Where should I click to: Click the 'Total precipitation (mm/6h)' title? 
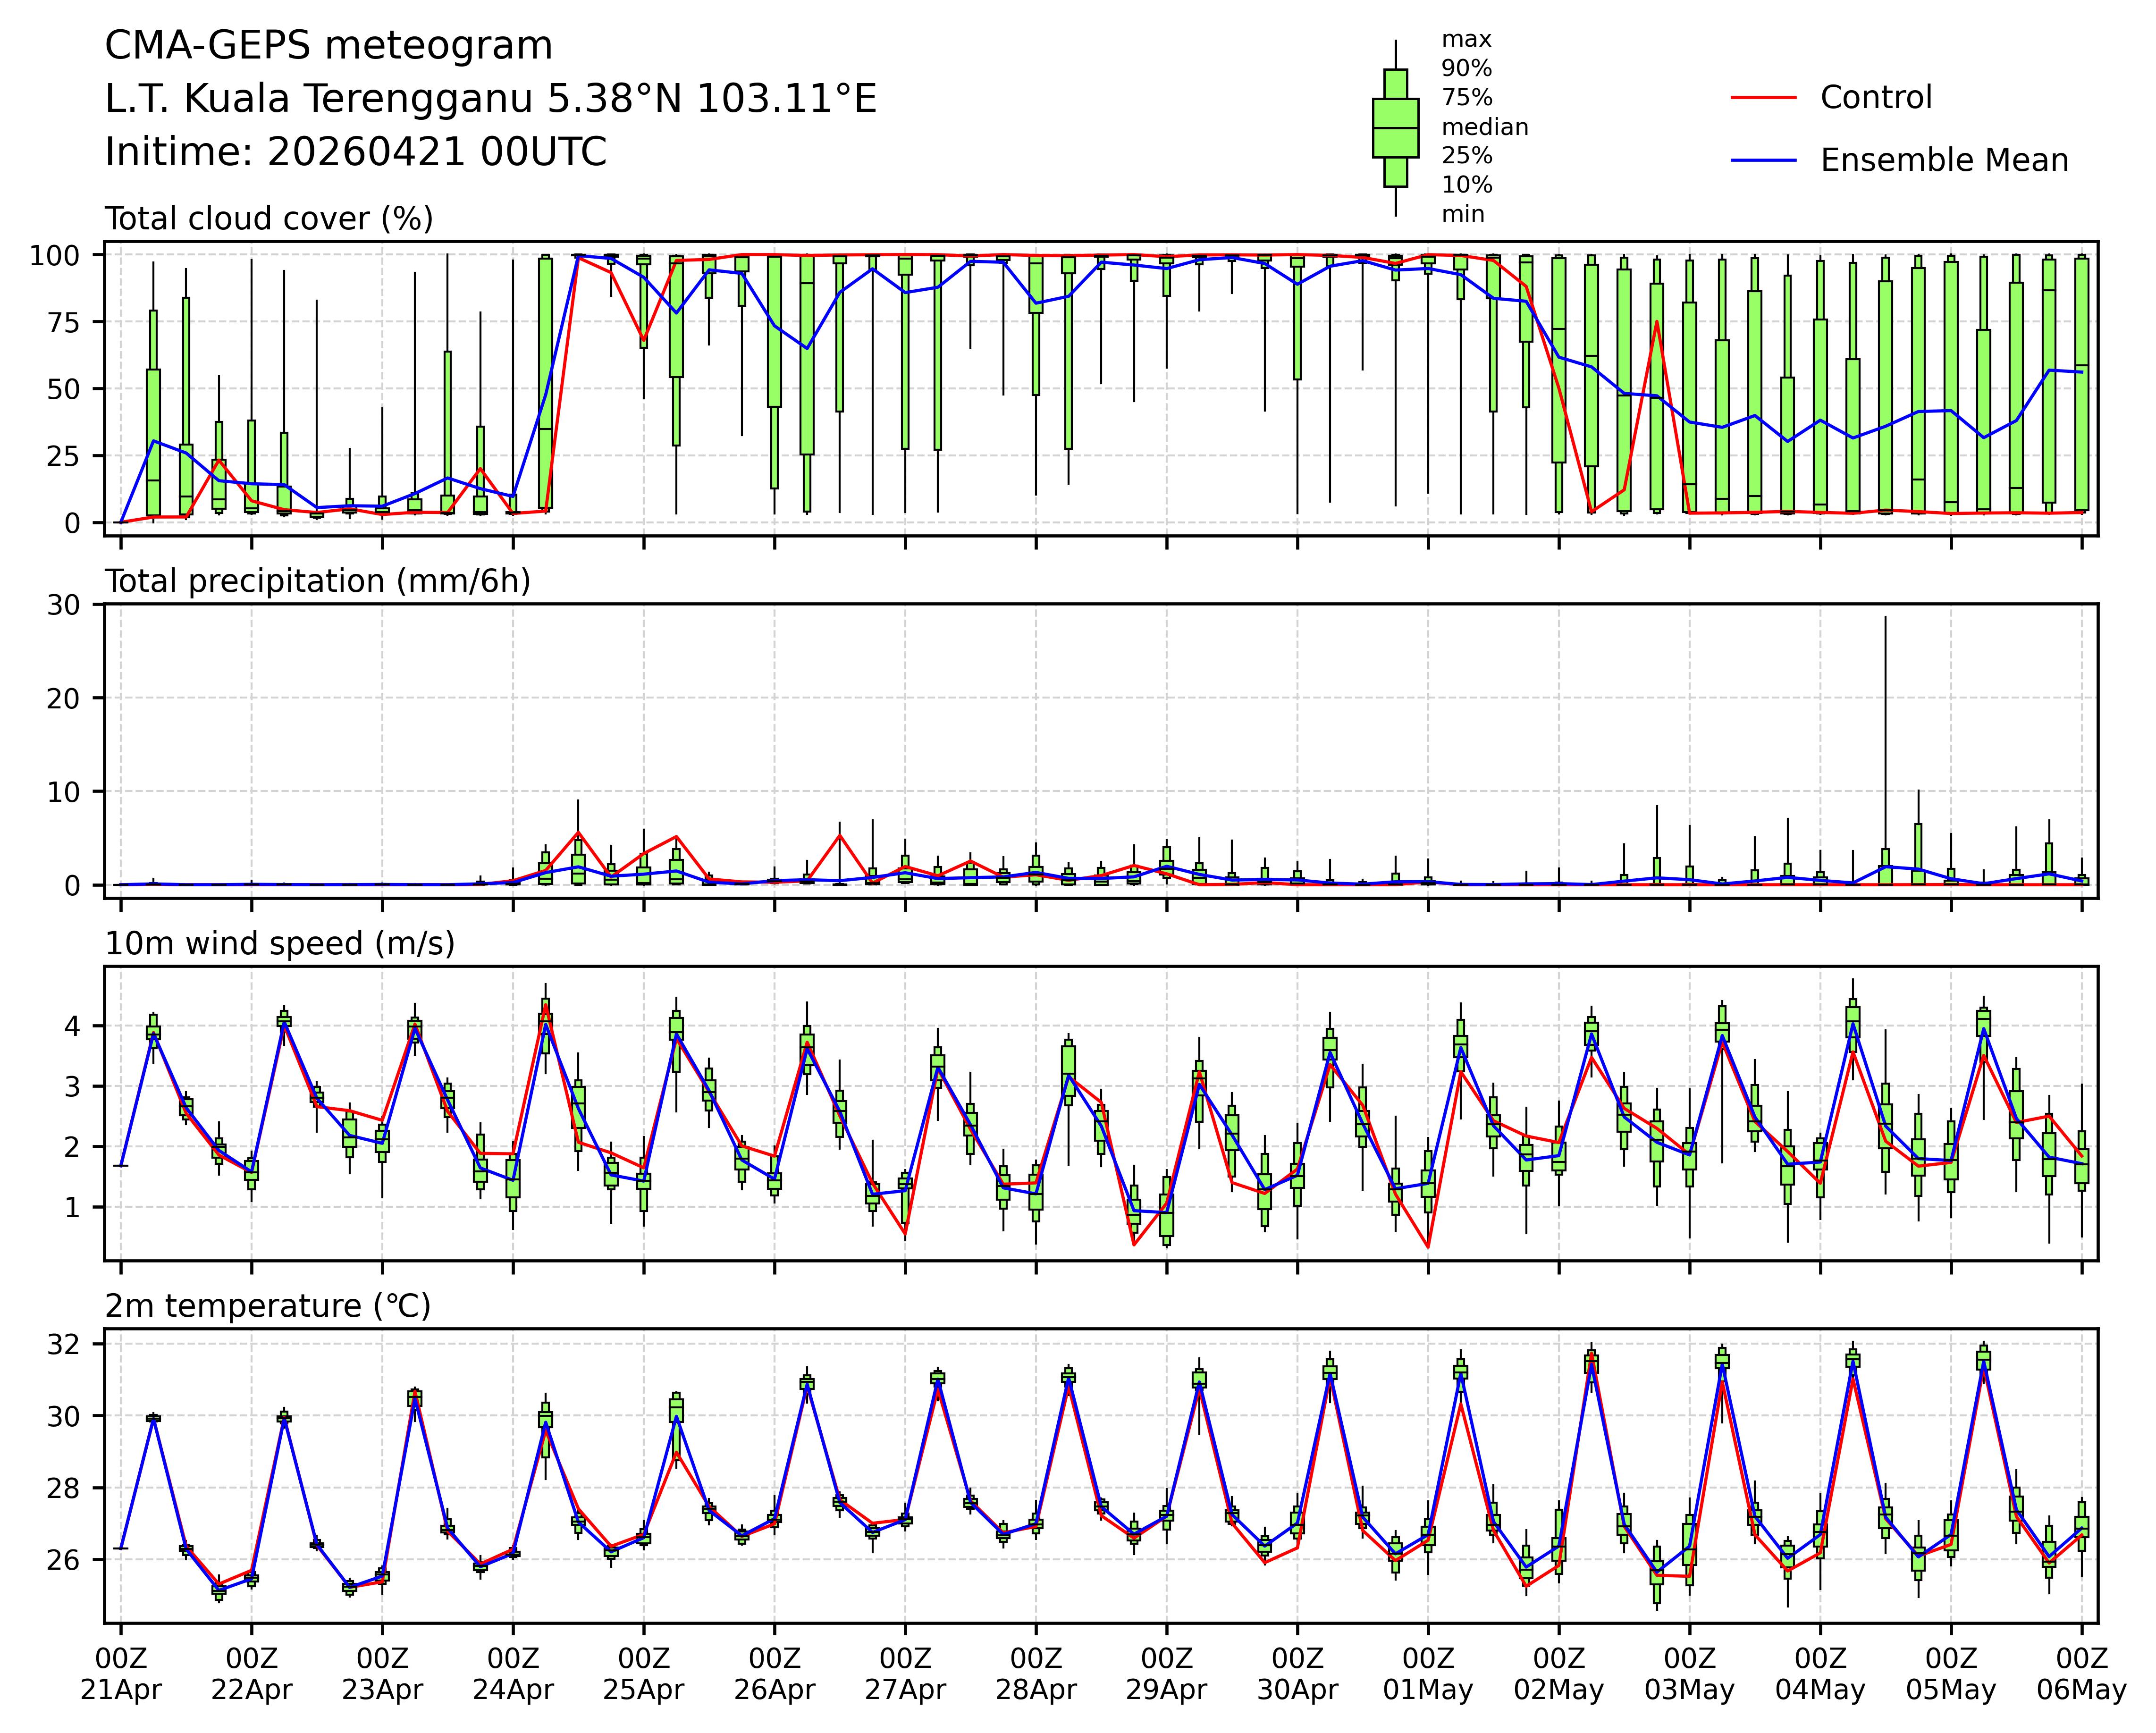317,581
